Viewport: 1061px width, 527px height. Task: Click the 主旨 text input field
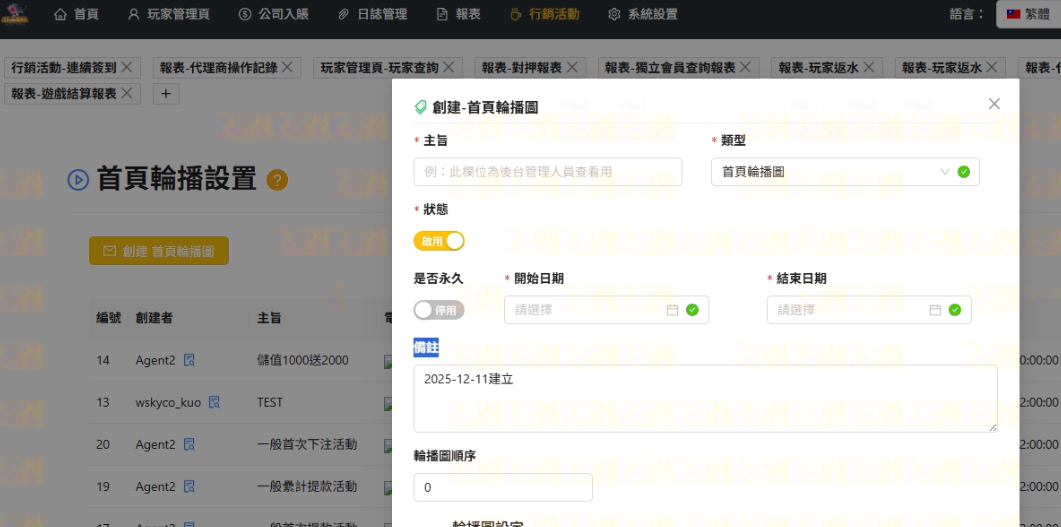pos(547,172)
